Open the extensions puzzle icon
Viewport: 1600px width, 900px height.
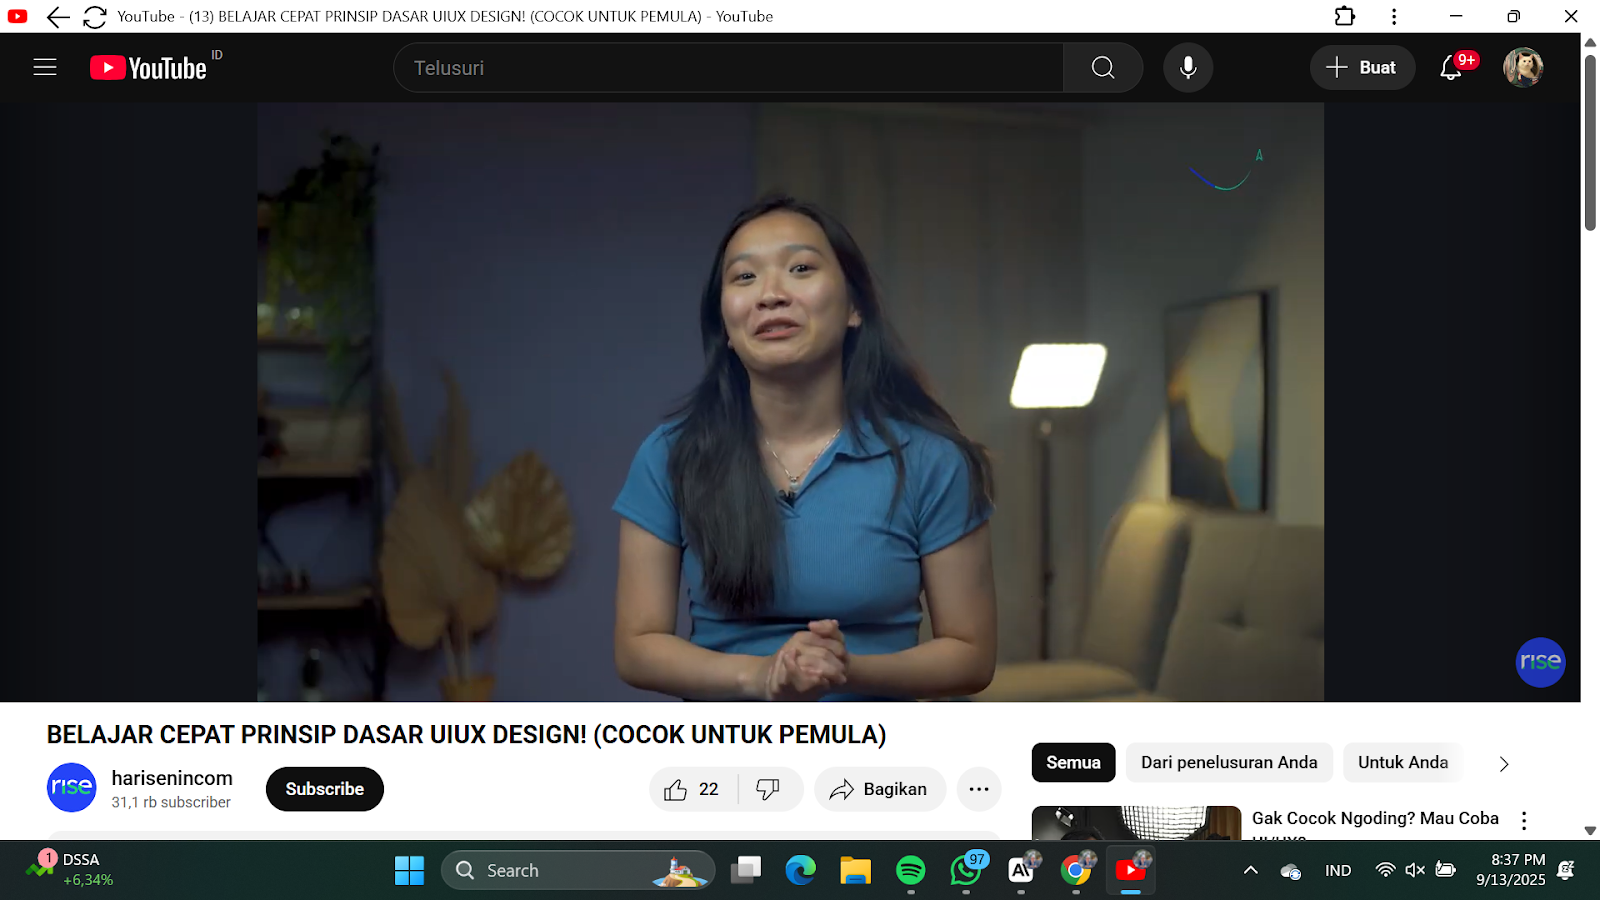click(1345, 17)
